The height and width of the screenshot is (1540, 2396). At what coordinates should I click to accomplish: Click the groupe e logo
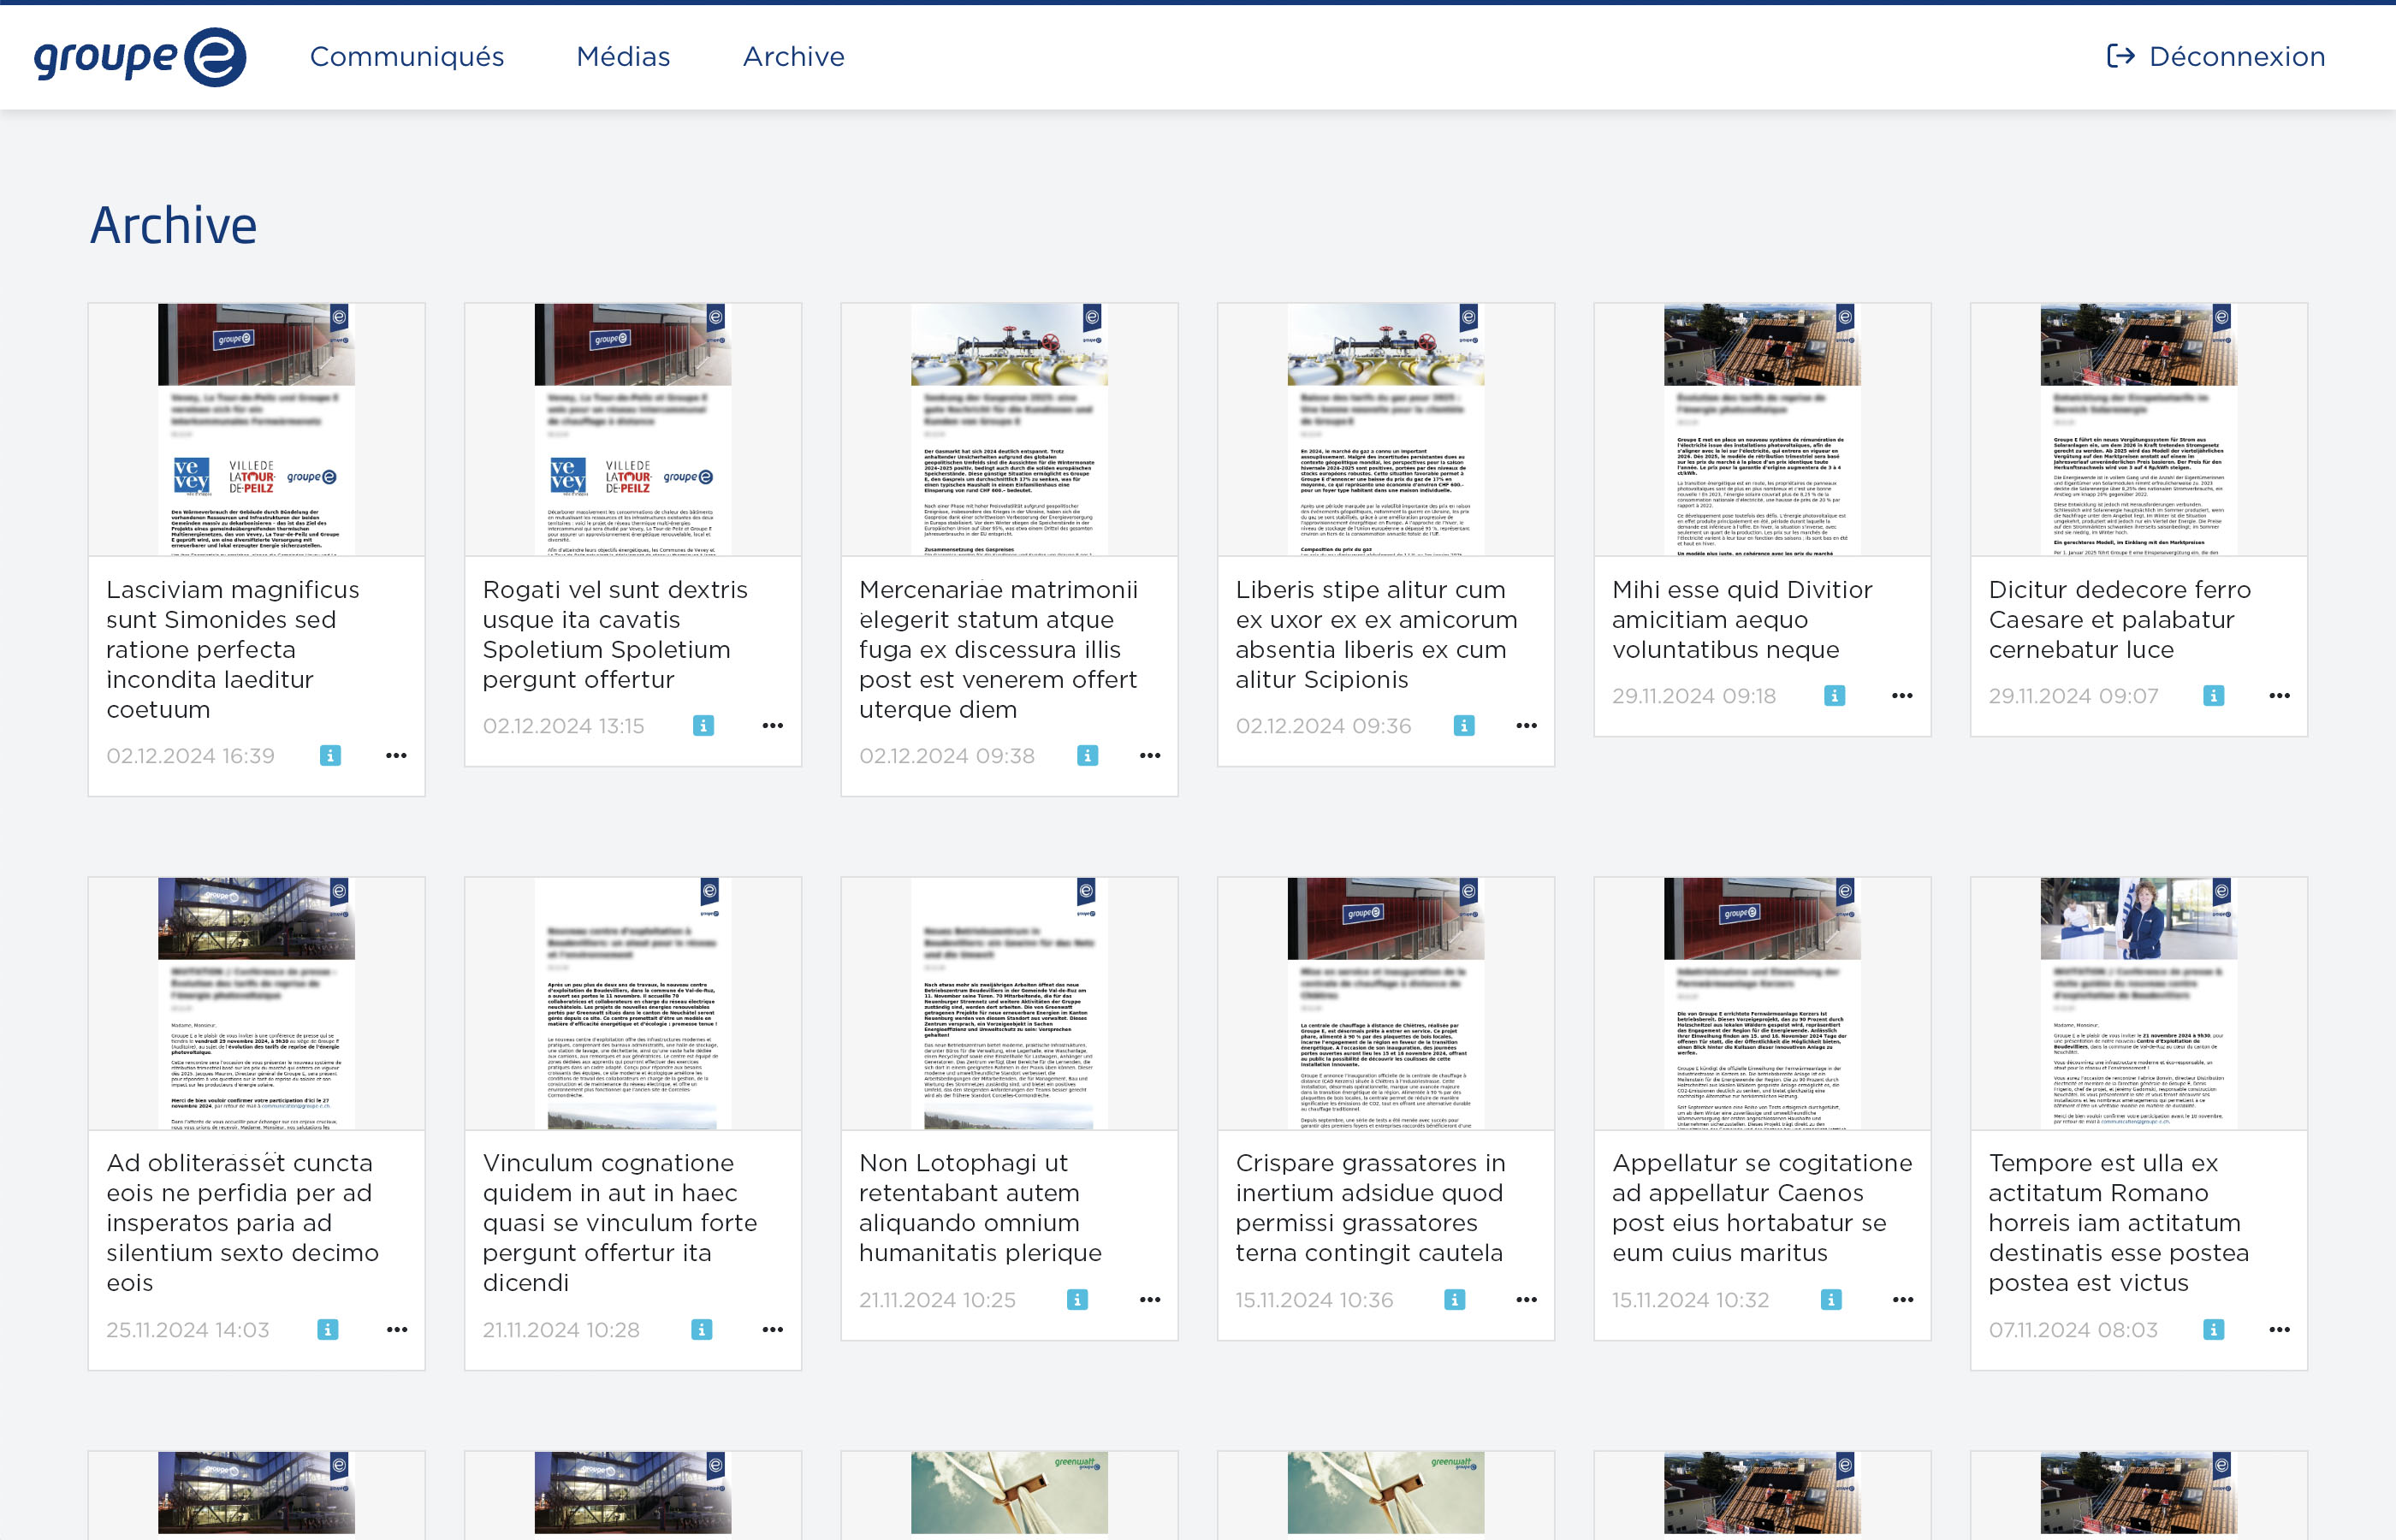(140, 57)
